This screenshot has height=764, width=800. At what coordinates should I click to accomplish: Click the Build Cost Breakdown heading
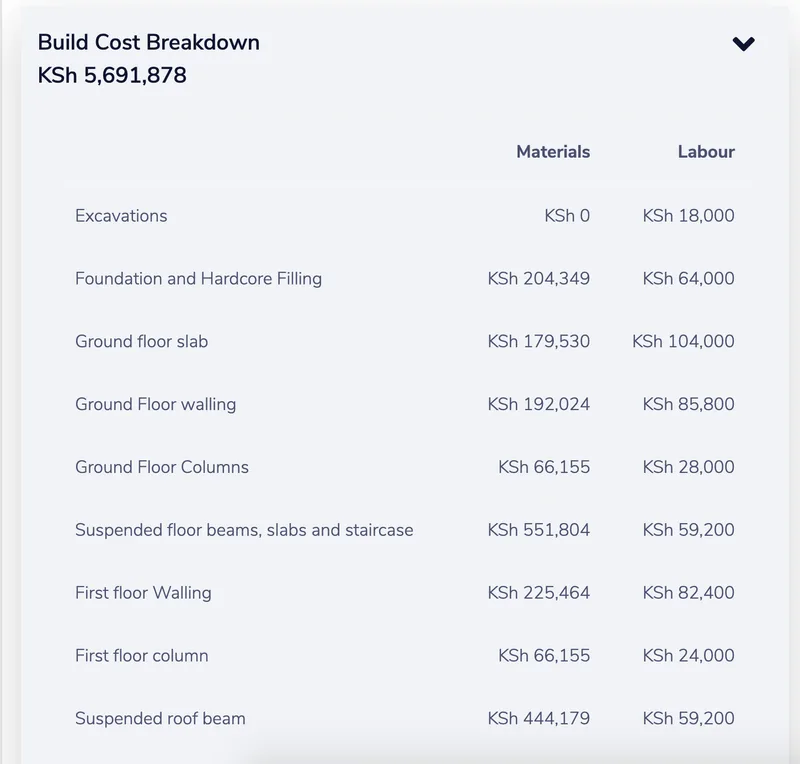148,42
